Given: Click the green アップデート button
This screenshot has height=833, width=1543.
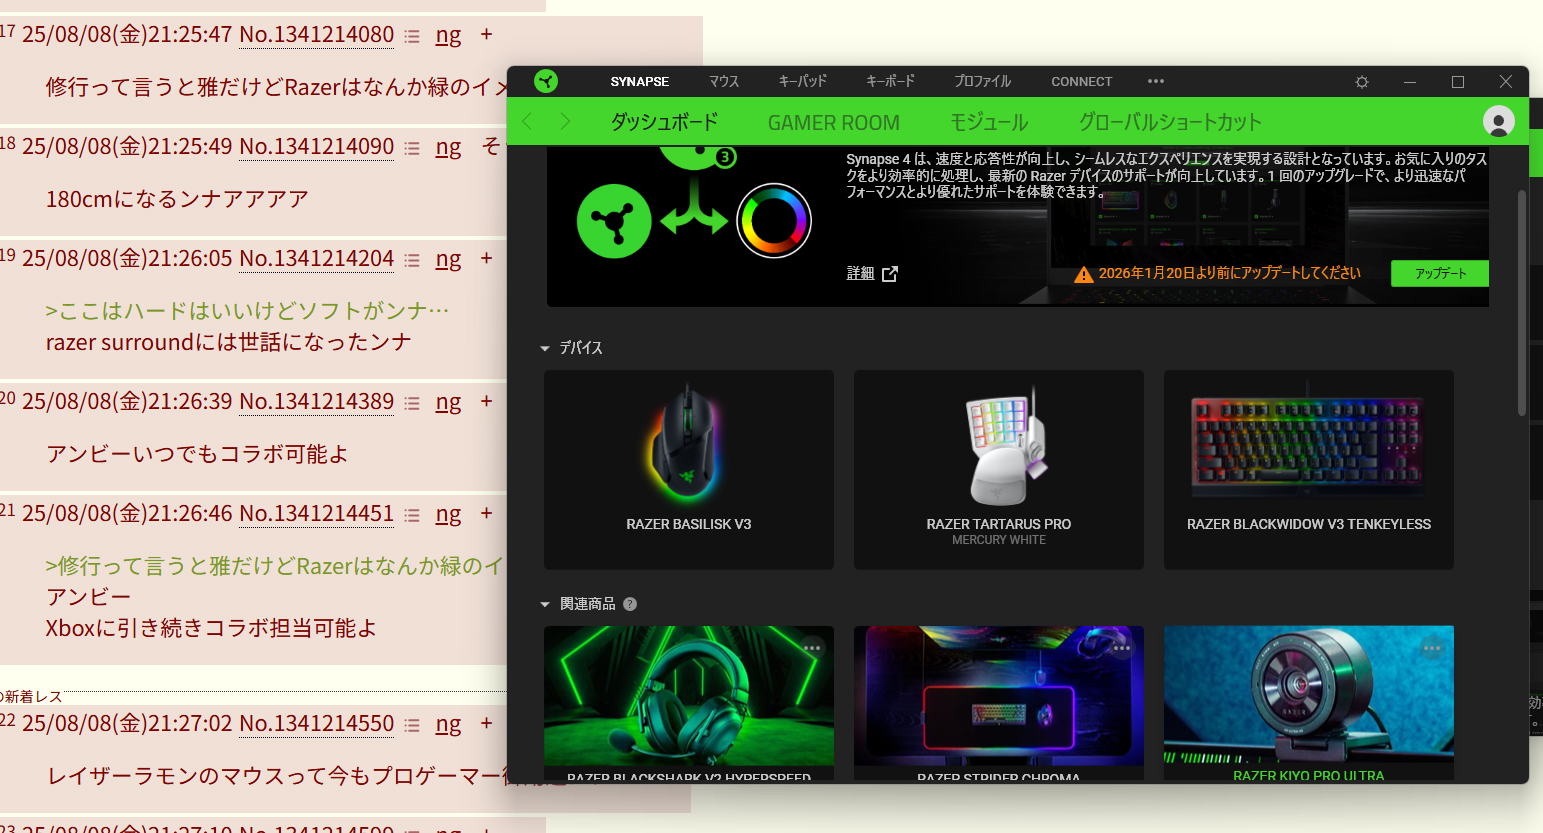Looking at the screenshot, I should tap(1440, 273).
